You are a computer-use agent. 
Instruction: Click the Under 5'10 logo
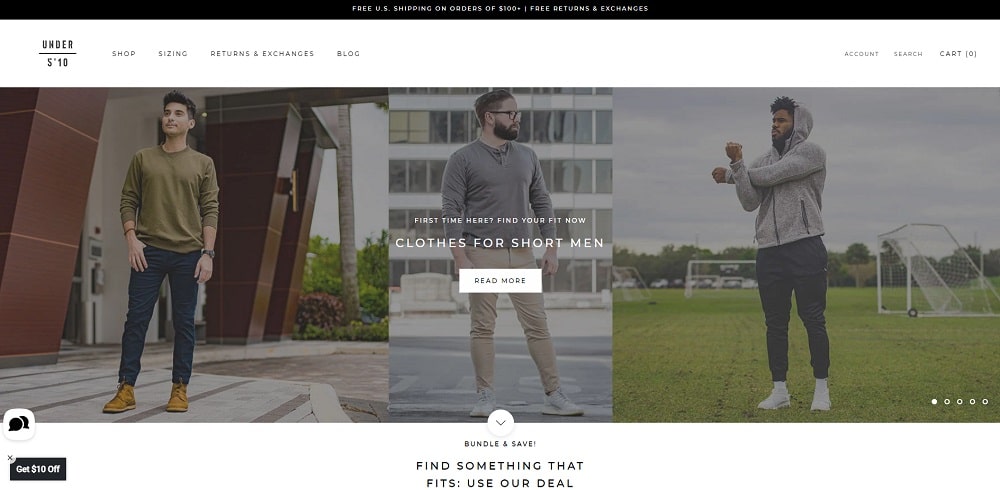pos(57,54)
